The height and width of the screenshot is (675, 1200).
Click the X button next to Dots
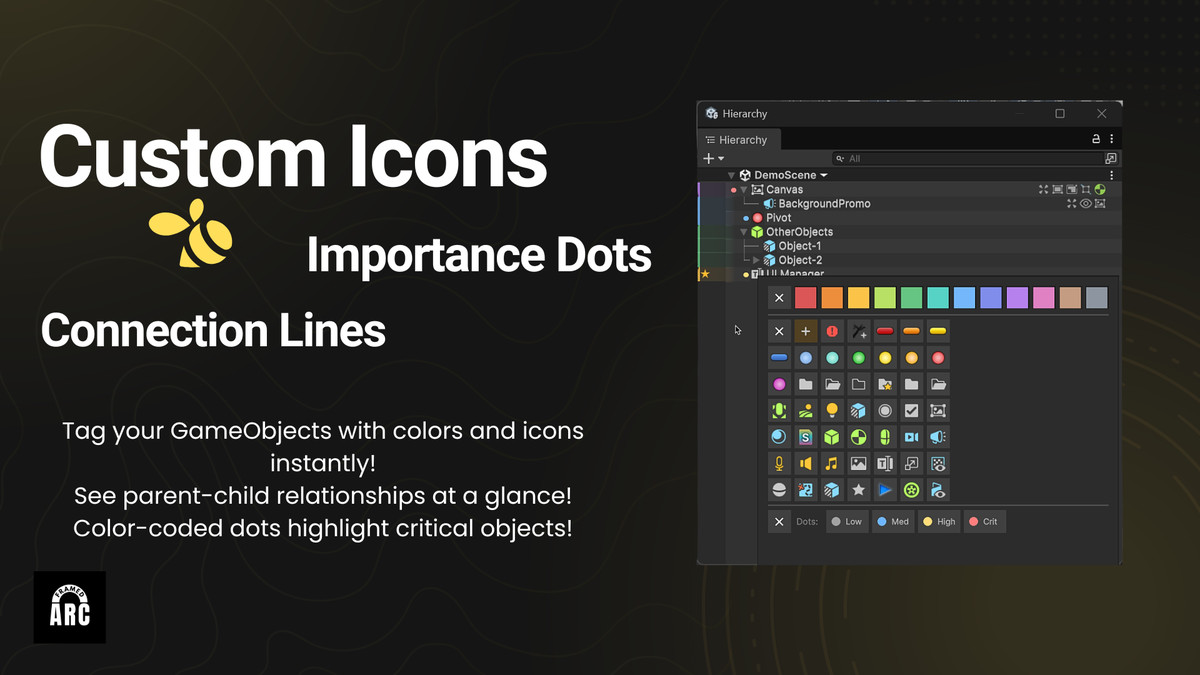(x=779, y=522)
